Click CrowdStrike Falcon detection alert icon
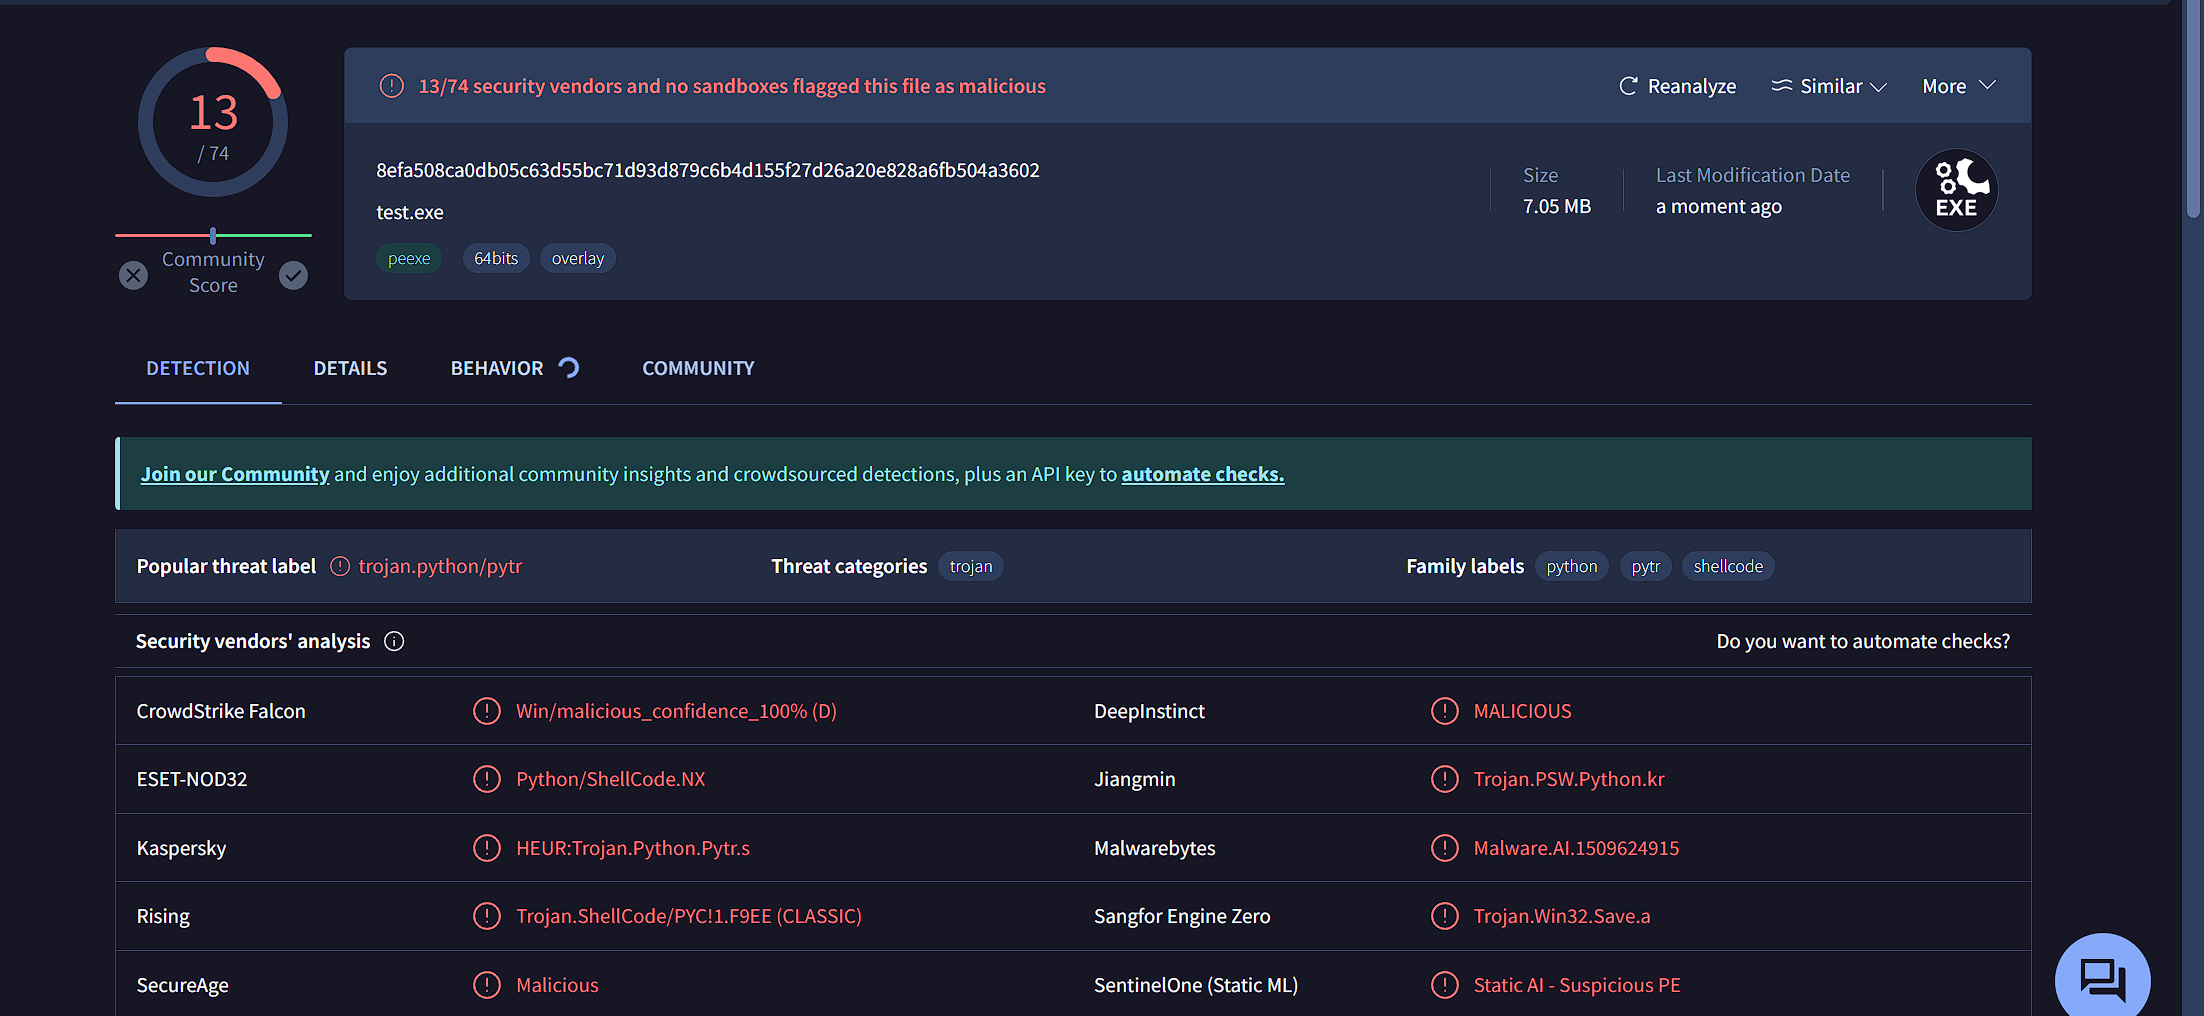The width and height of the screenshot is (2204, 1016). tap(487, 711)
